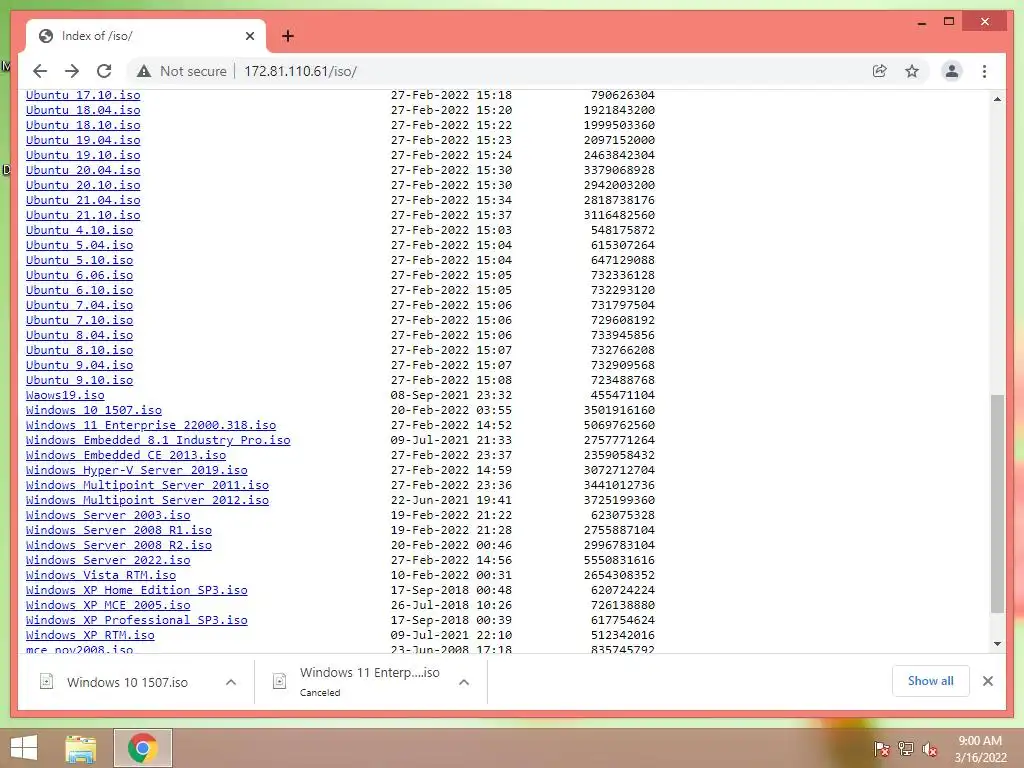Click the vertical scrollbar thumb
The width and height of the screenshot is (1024, 768).
tap(997, 504)
